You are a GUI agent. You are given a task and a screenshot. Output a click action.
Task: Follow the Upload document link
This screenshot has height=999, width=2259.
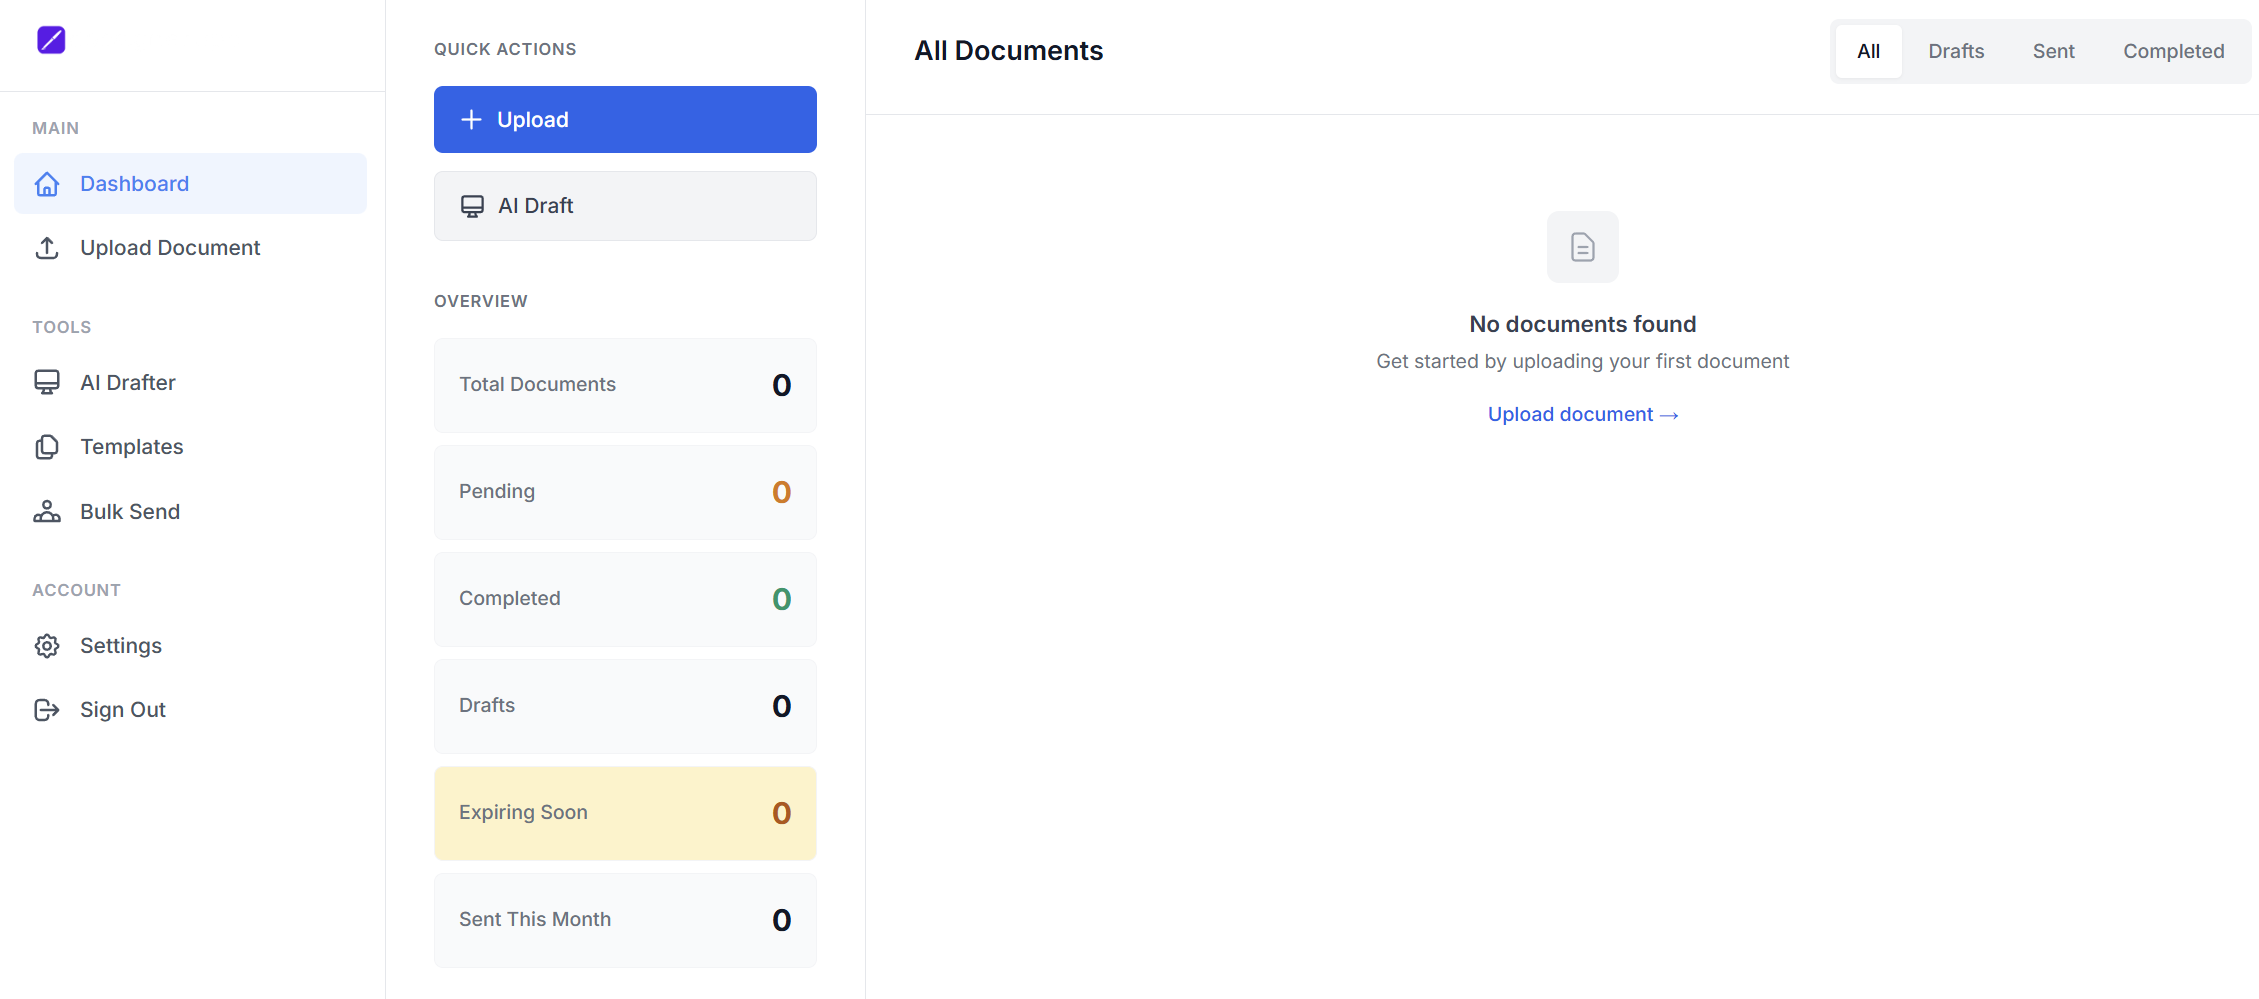tap(1582, 415)
